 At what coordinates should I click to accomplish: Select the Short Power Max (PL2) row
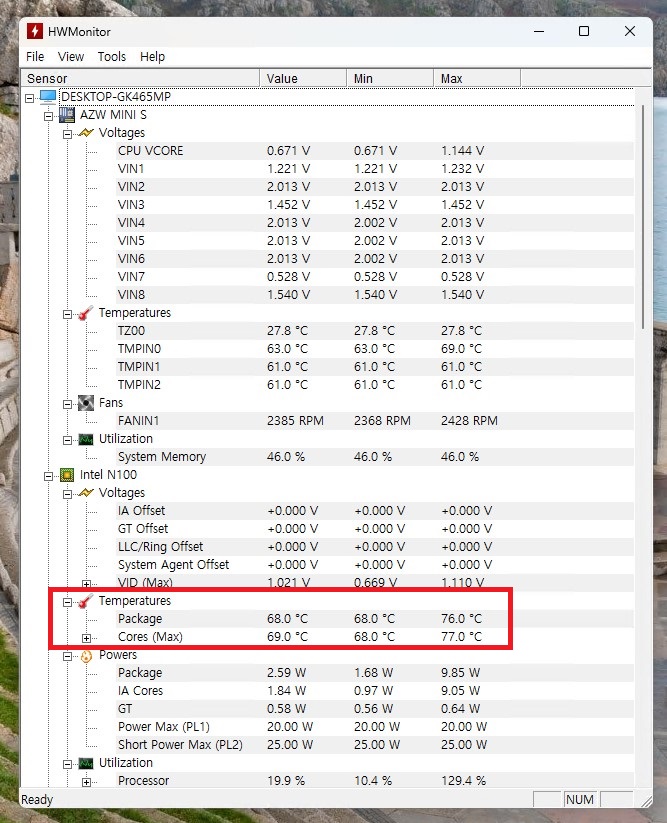(375, 745)
